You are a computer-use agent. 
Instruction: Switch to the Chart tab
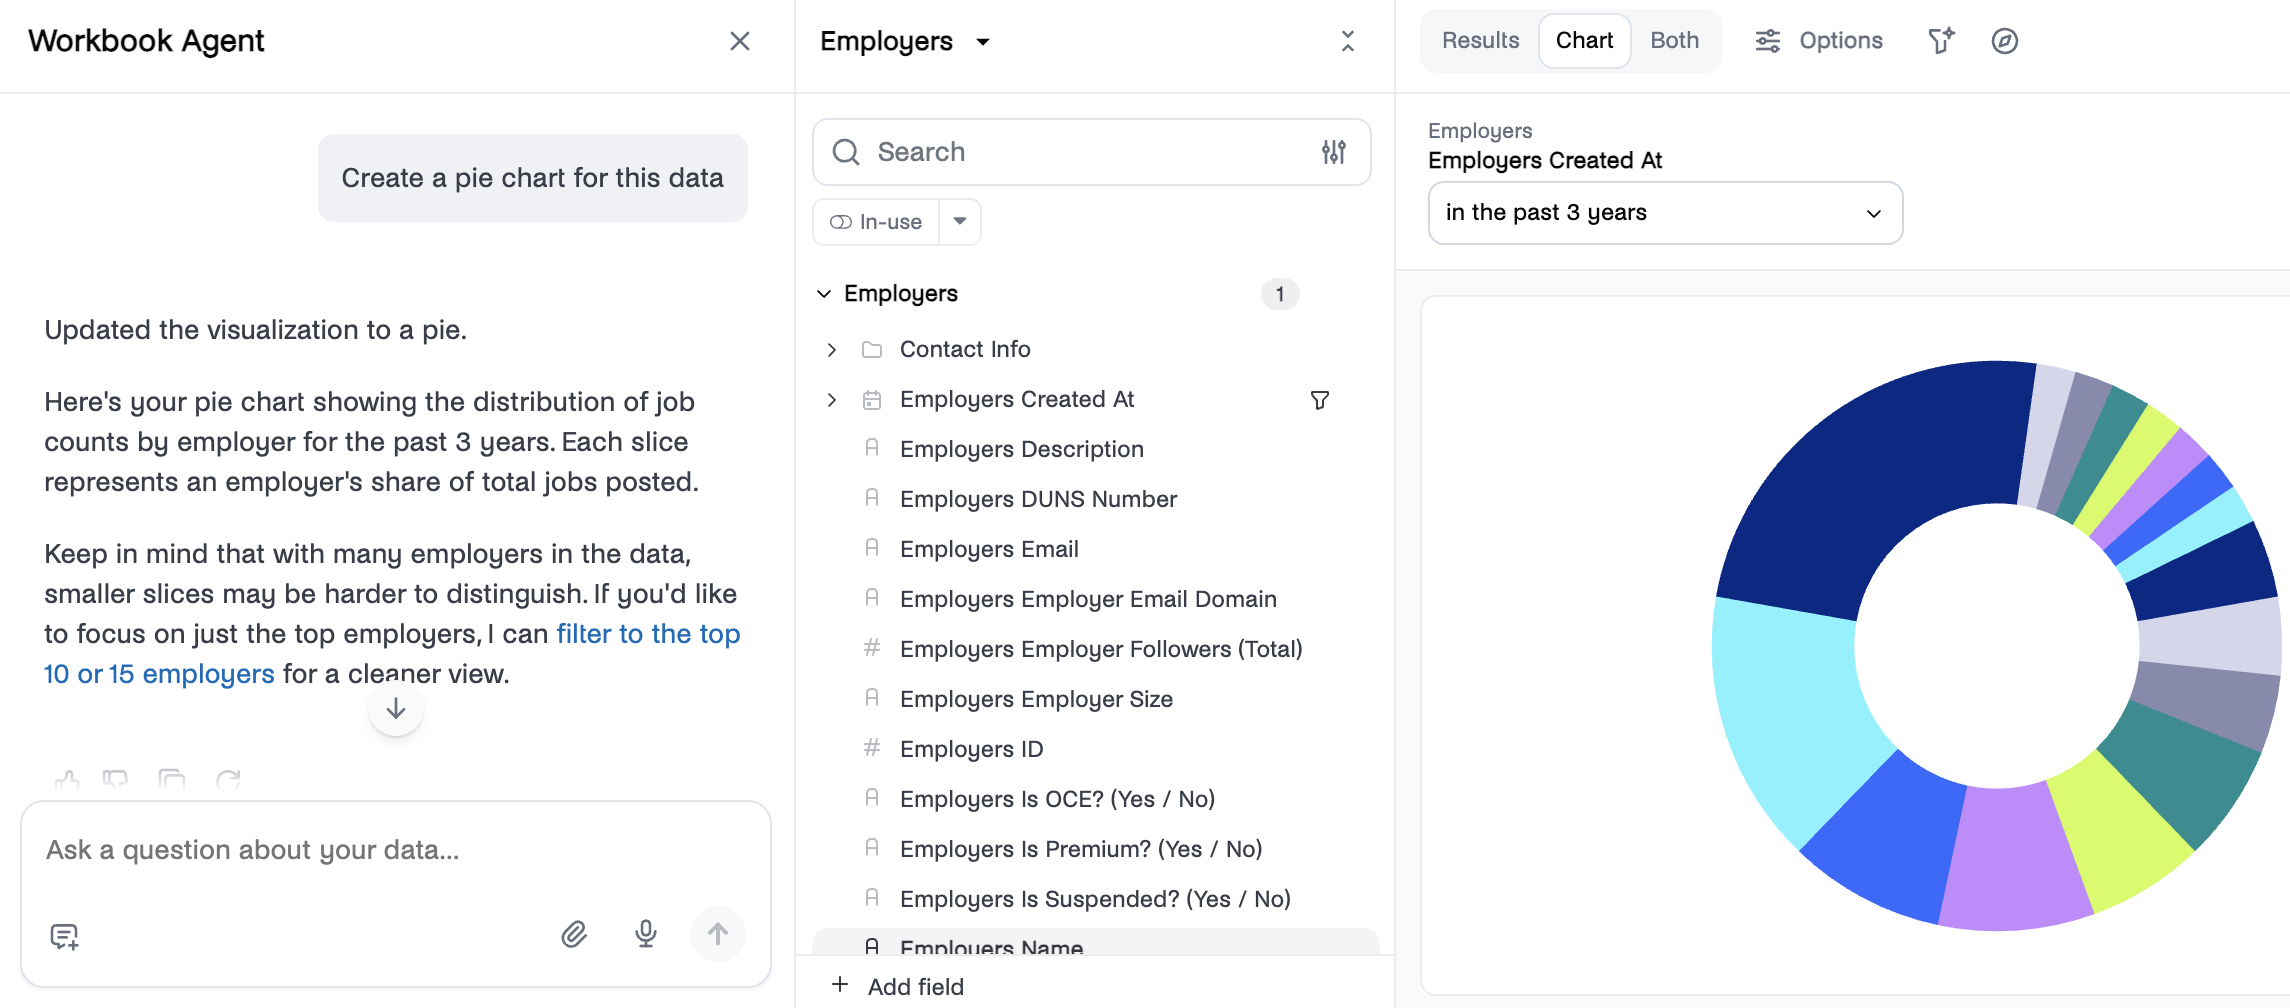tap(1585, 41)
